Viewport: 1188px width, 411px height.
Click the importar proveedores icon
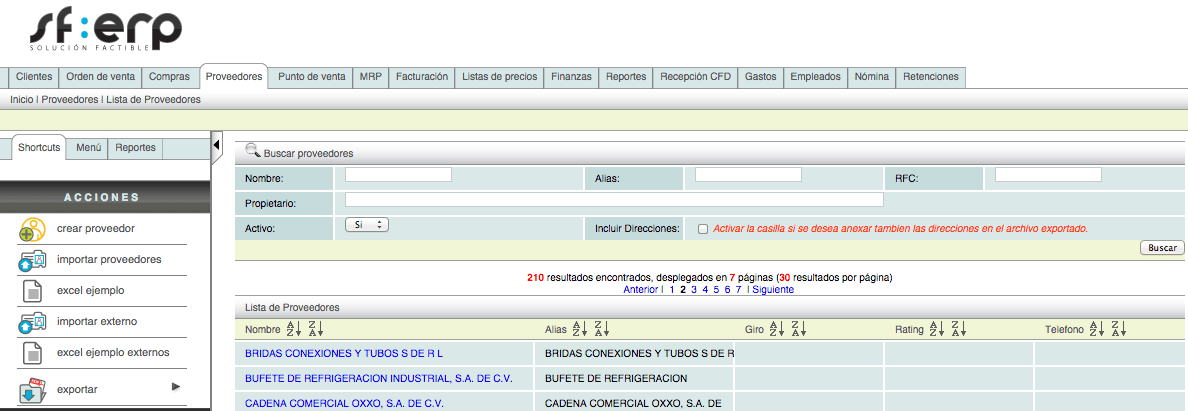32,260
